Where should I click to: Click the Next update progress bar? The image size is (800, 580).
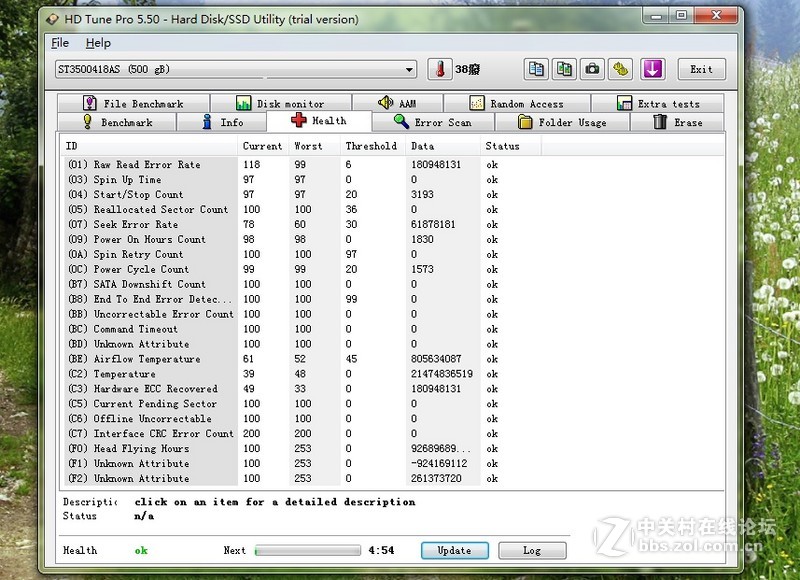tap(307, 551)
